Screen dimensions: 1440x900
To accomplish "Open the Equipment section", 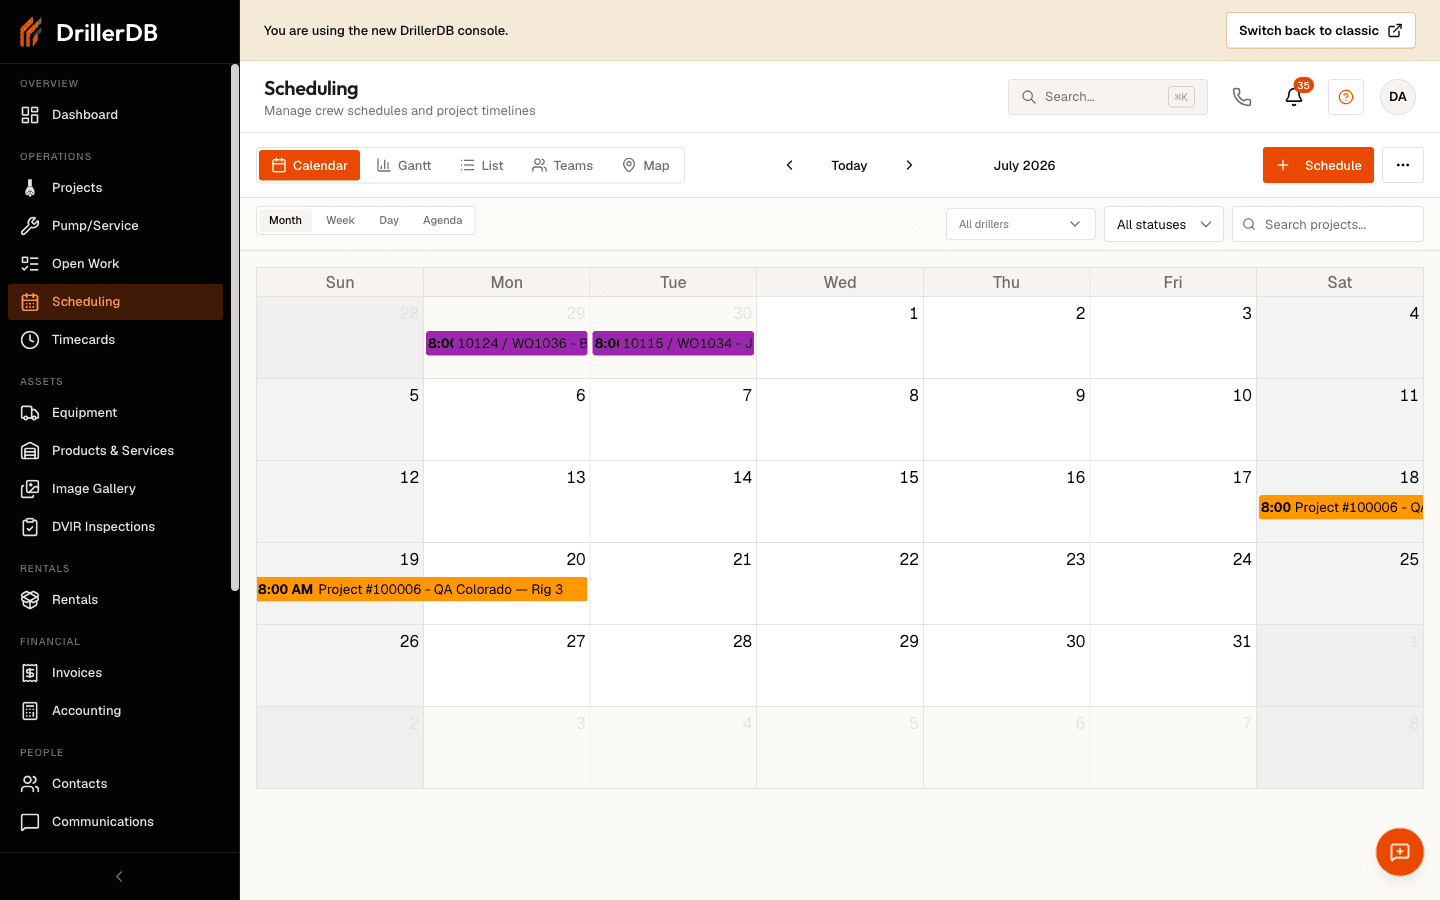I will tap(115, 413).
